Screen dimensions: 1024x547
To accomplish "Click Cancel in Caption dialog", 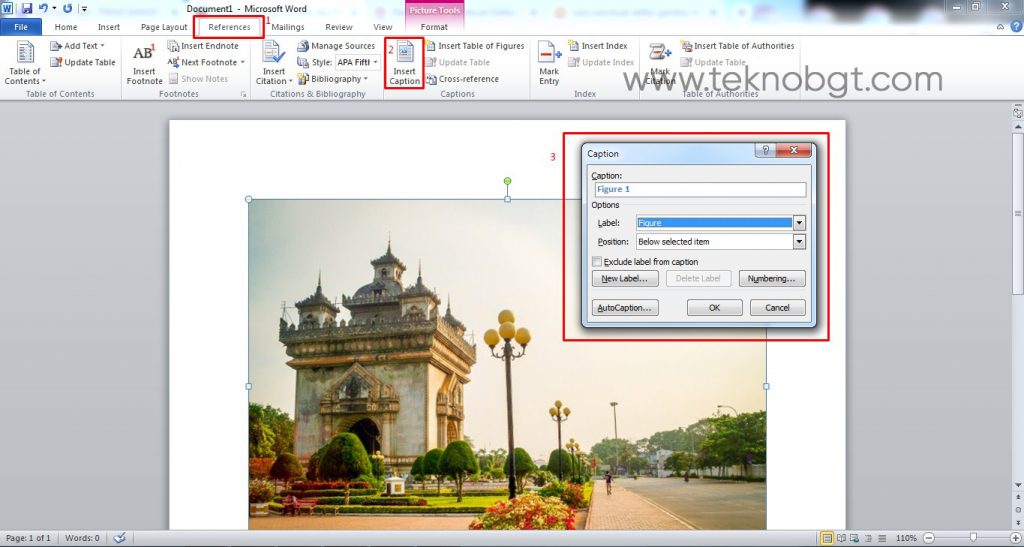I will pyautogui.click(x=778, y=307).
